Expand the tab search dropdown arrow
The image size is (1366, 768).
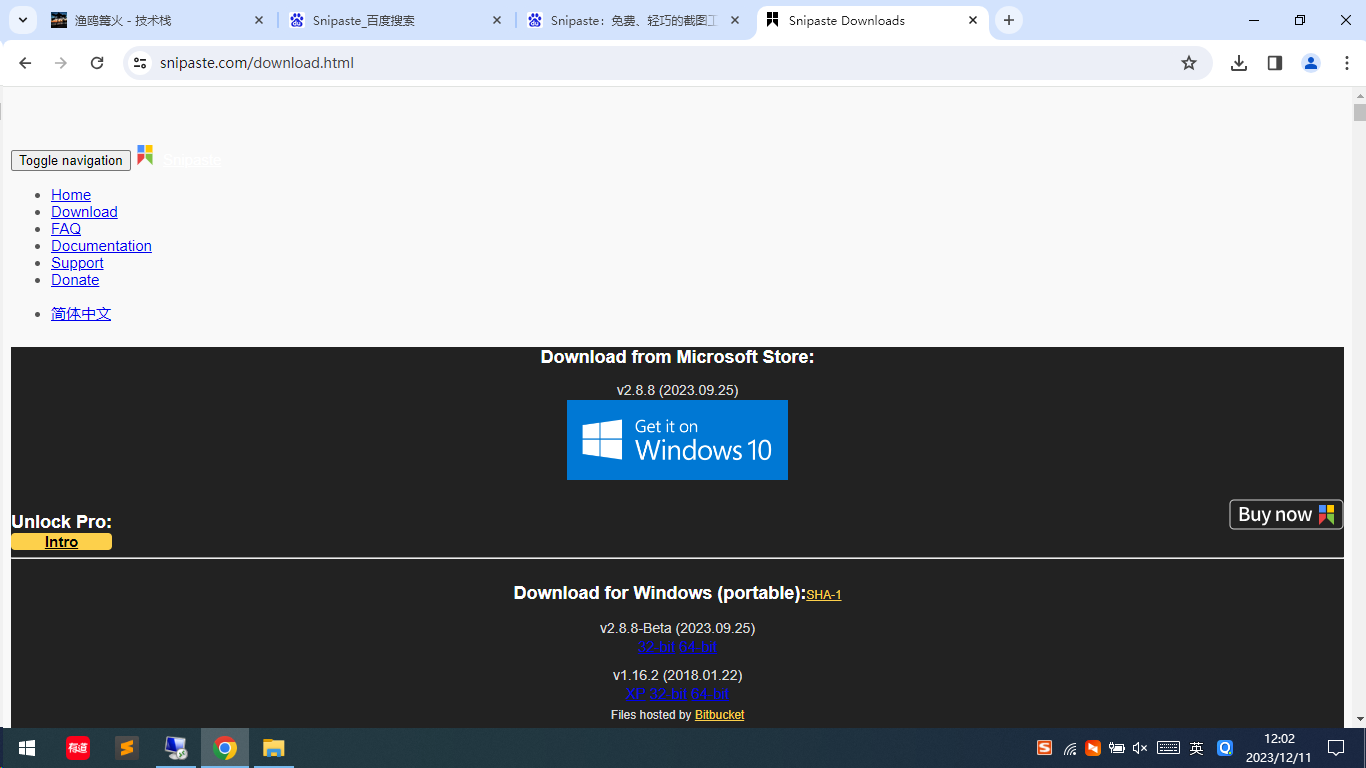point(23,20)
